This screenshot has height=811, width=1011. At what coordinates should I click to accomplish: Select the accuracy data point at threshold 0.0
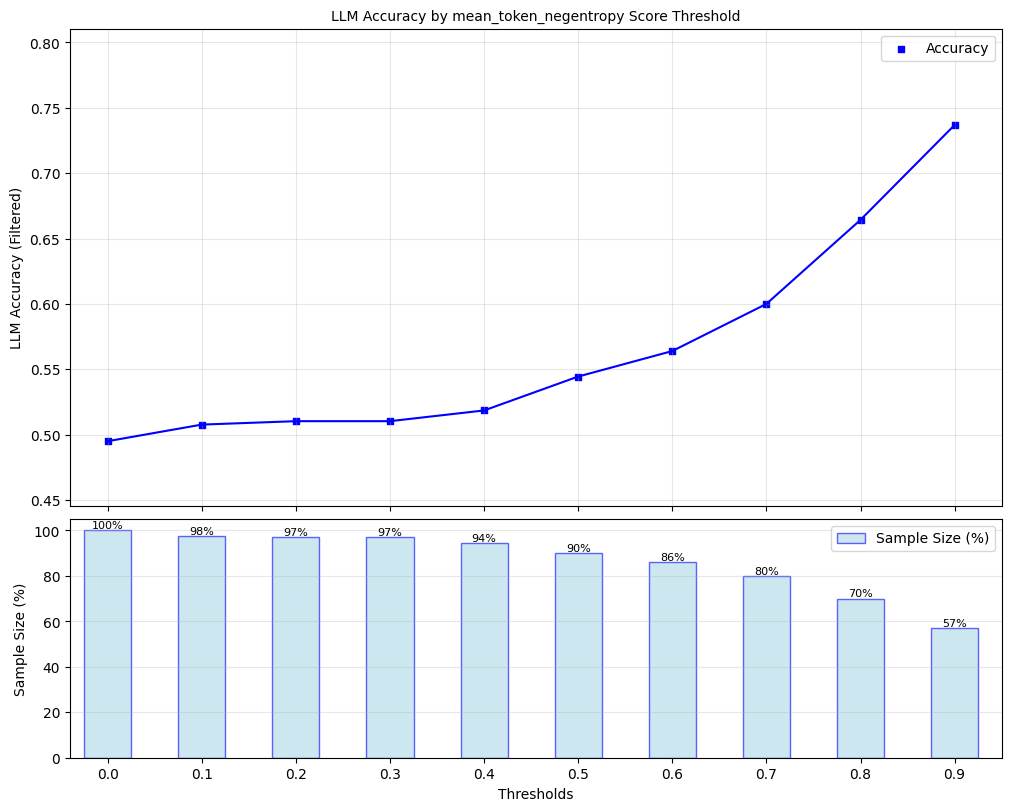point(108,441)
